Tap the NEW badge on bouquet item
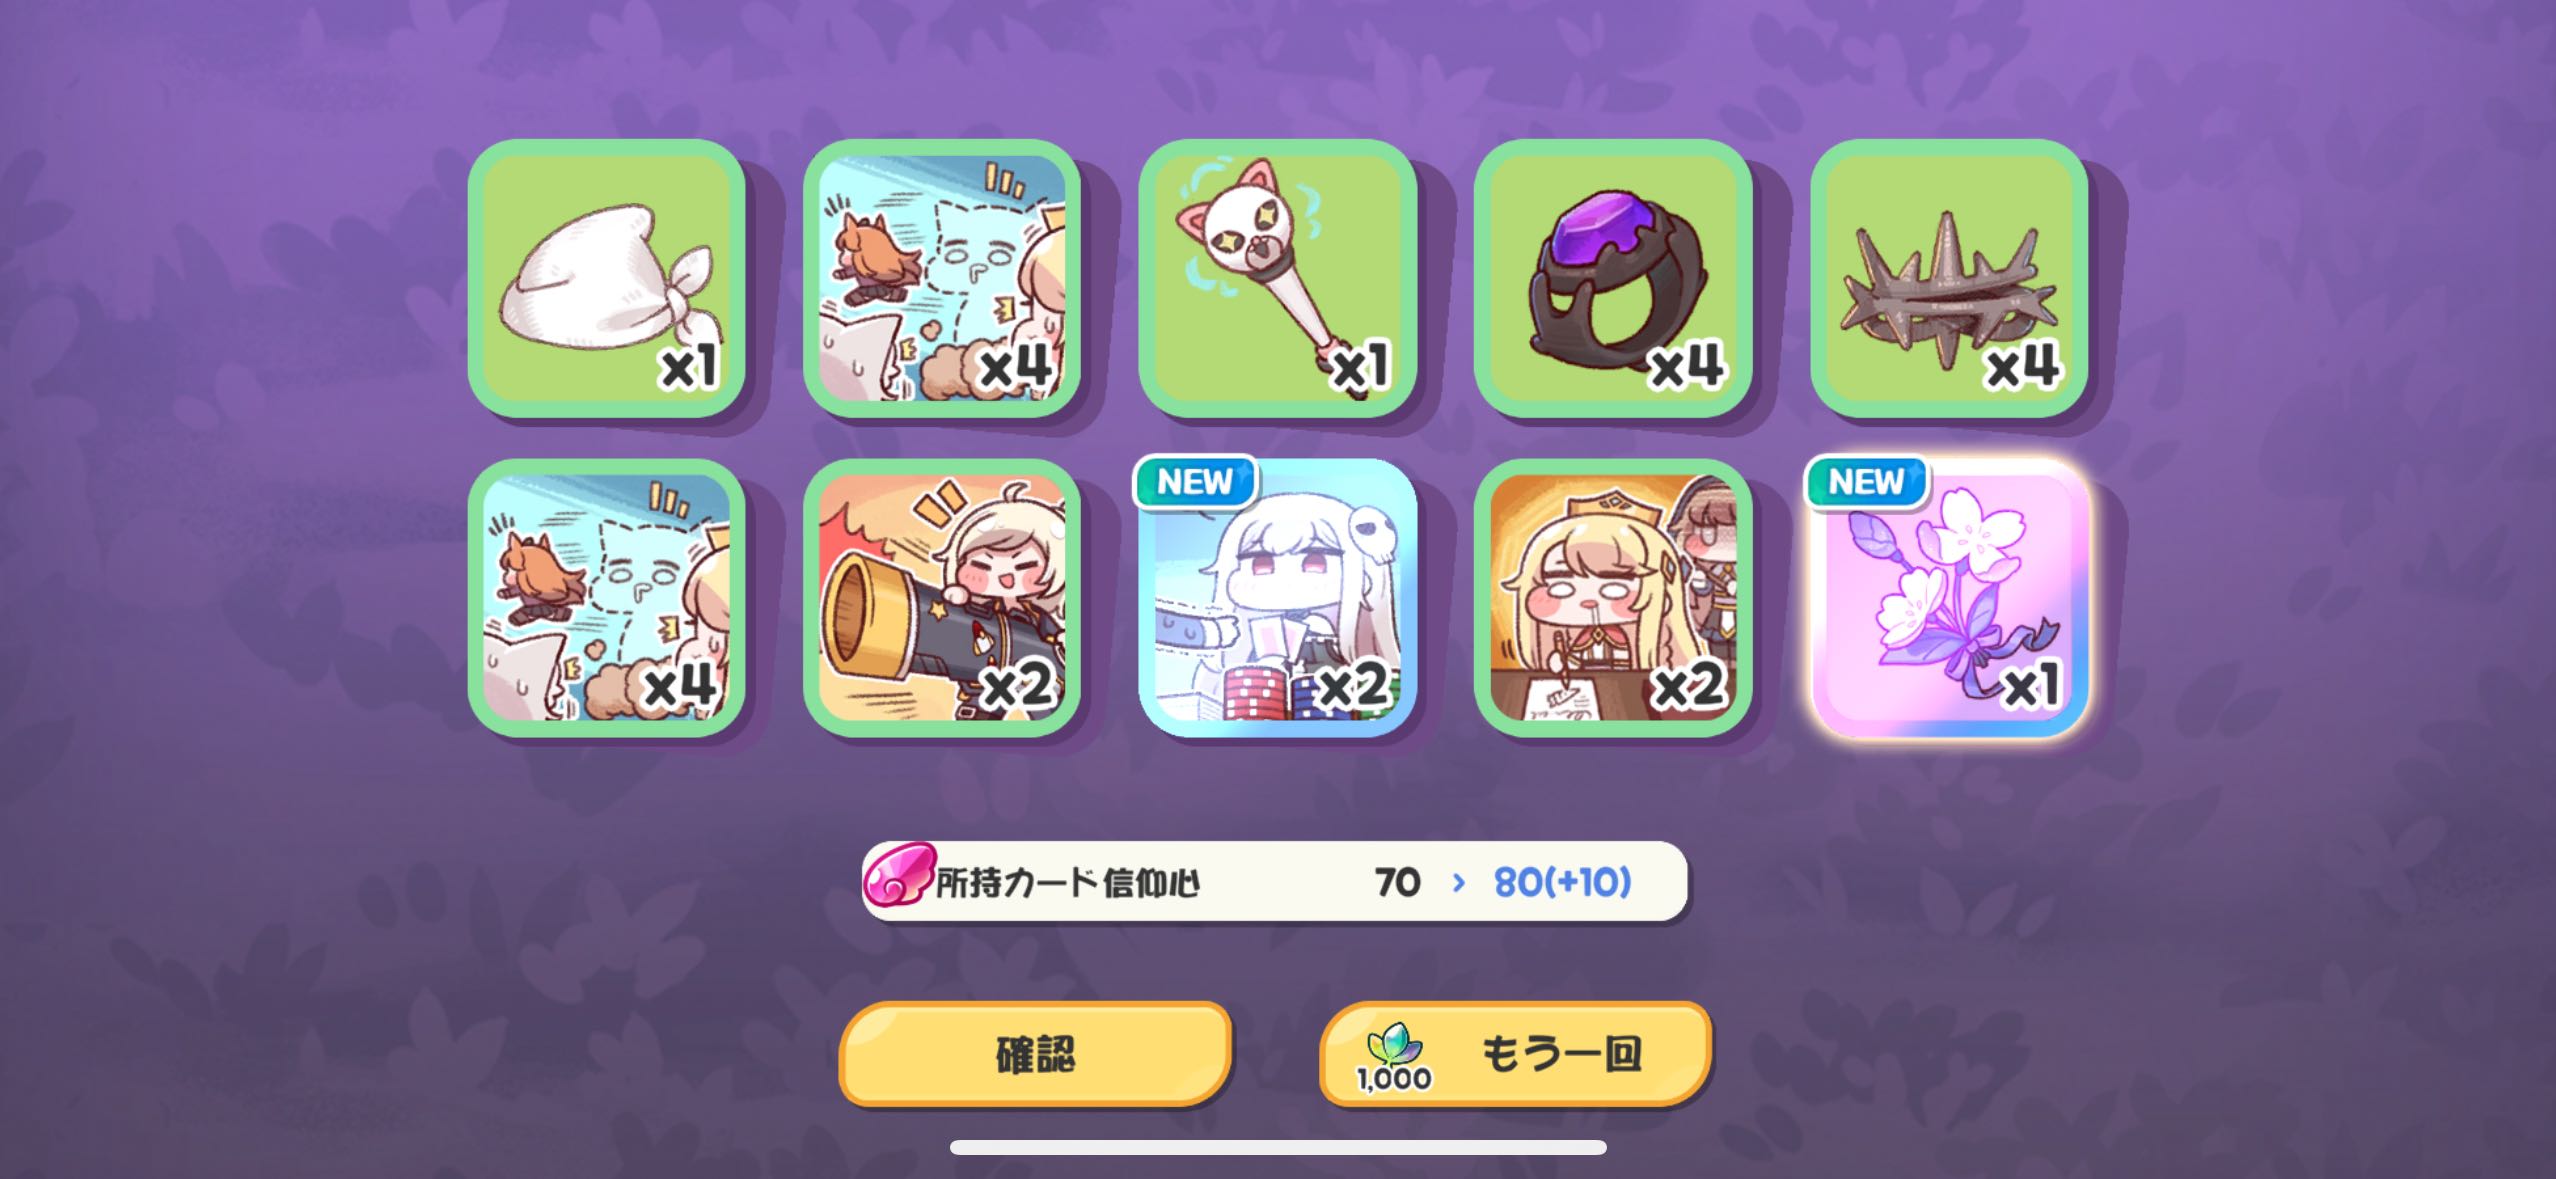The height and width of the screenshot is (1179, 2556). (x=1866, y=482)
